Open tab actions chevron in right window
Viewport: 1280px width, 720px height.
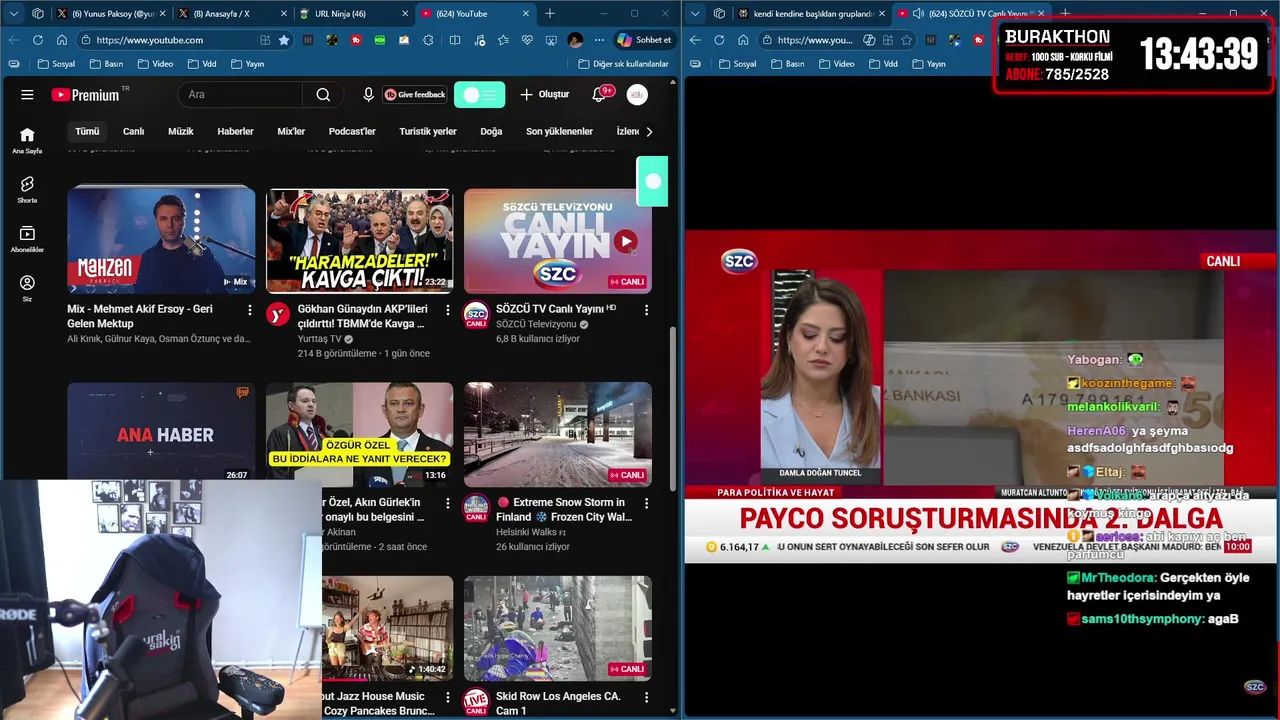(x=694, y=14)
